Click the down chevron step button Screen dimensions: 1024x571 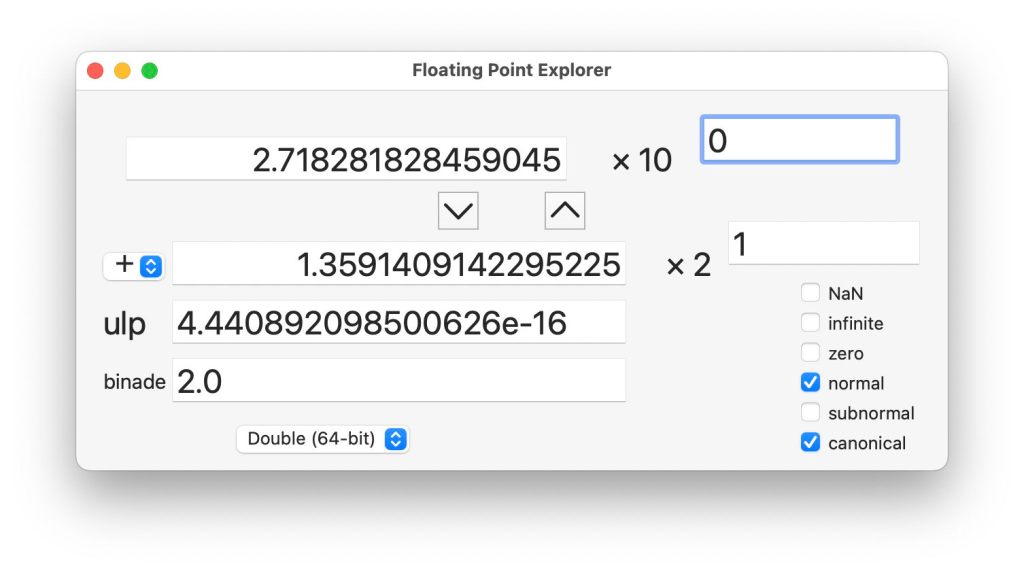[x=458, y=211]
